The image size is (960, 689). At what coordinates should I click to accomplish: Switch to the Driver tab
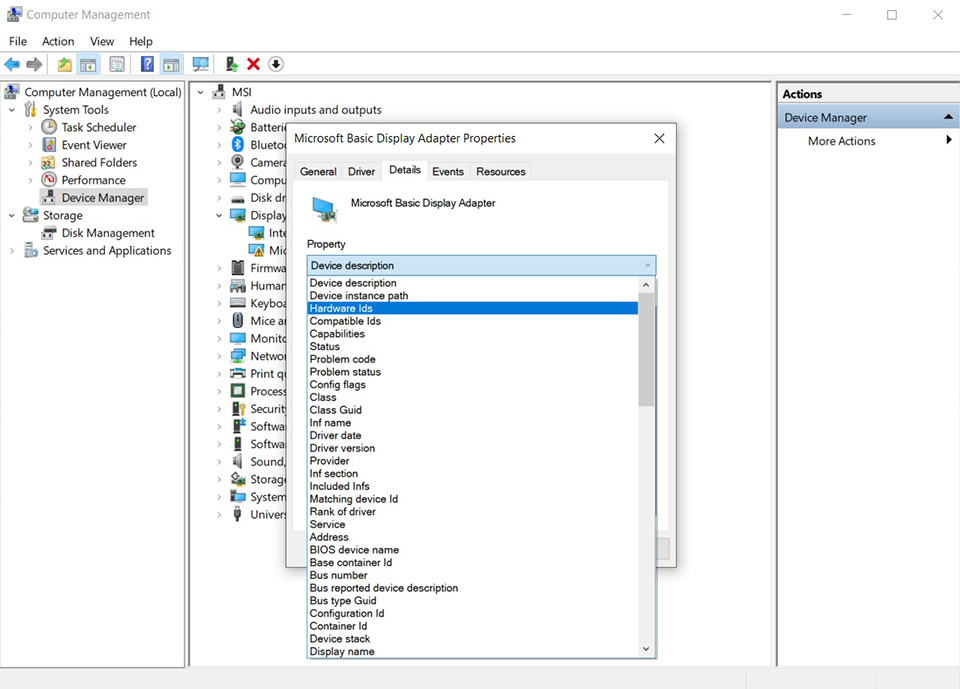click(361, 171)
